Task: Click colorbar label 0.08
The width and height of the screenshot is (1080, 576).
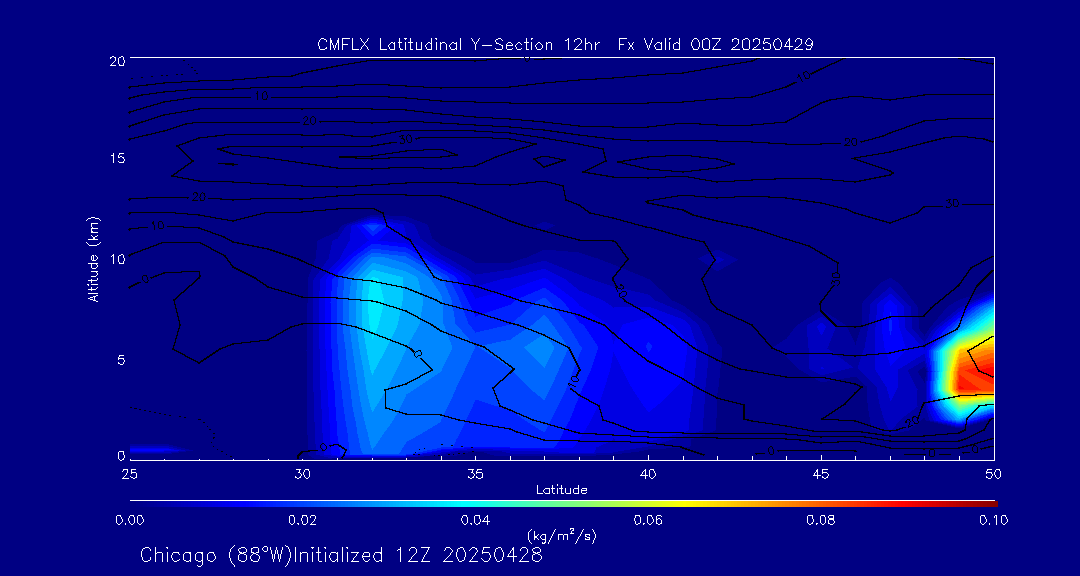Action: coord(821,520)
